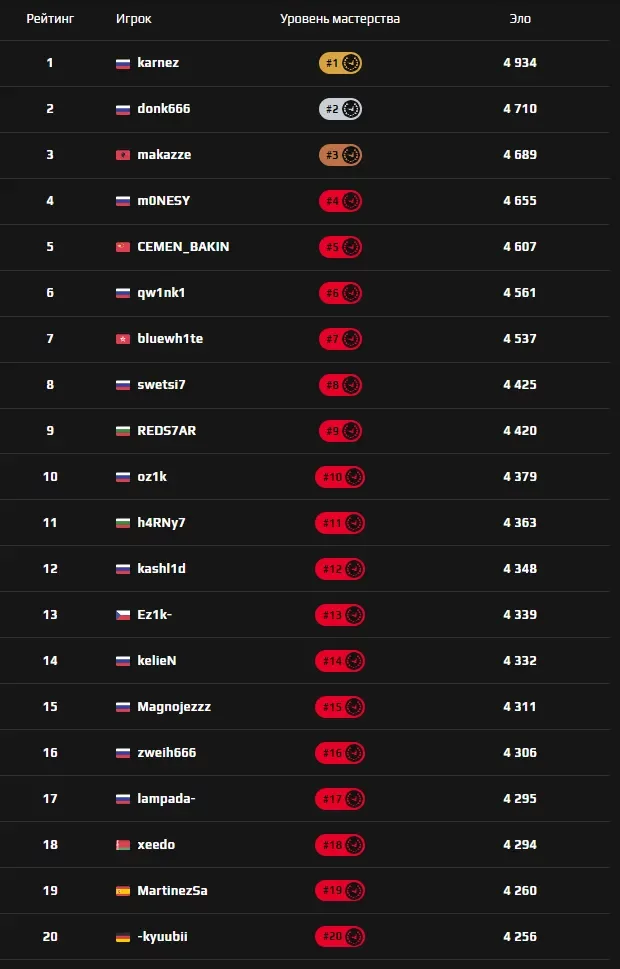Click the silver #2 skill level badge
Image resolution: width=620 pixels, height=969 pixels.
340,109
